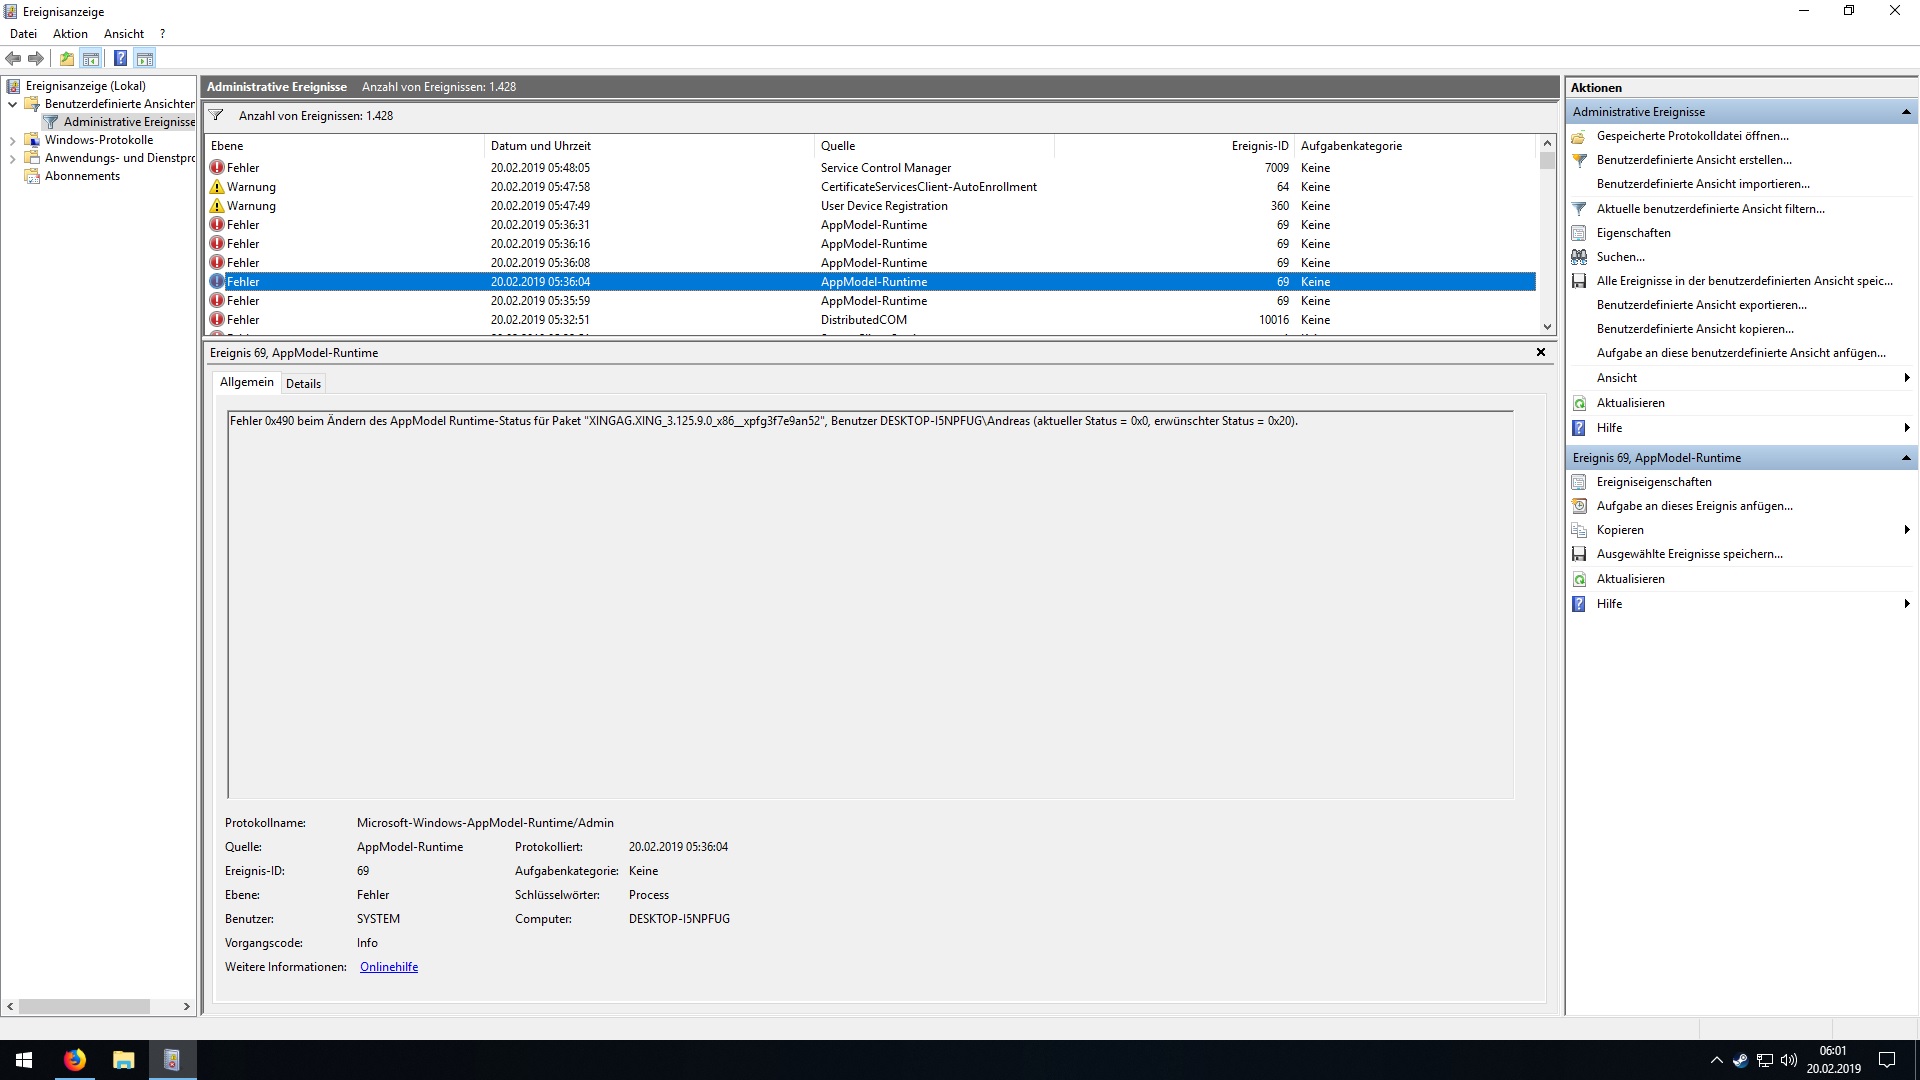Select the Ereignisanzeige (Lokal) root node
The image size is (1920, 1080).
coord(85,86)
